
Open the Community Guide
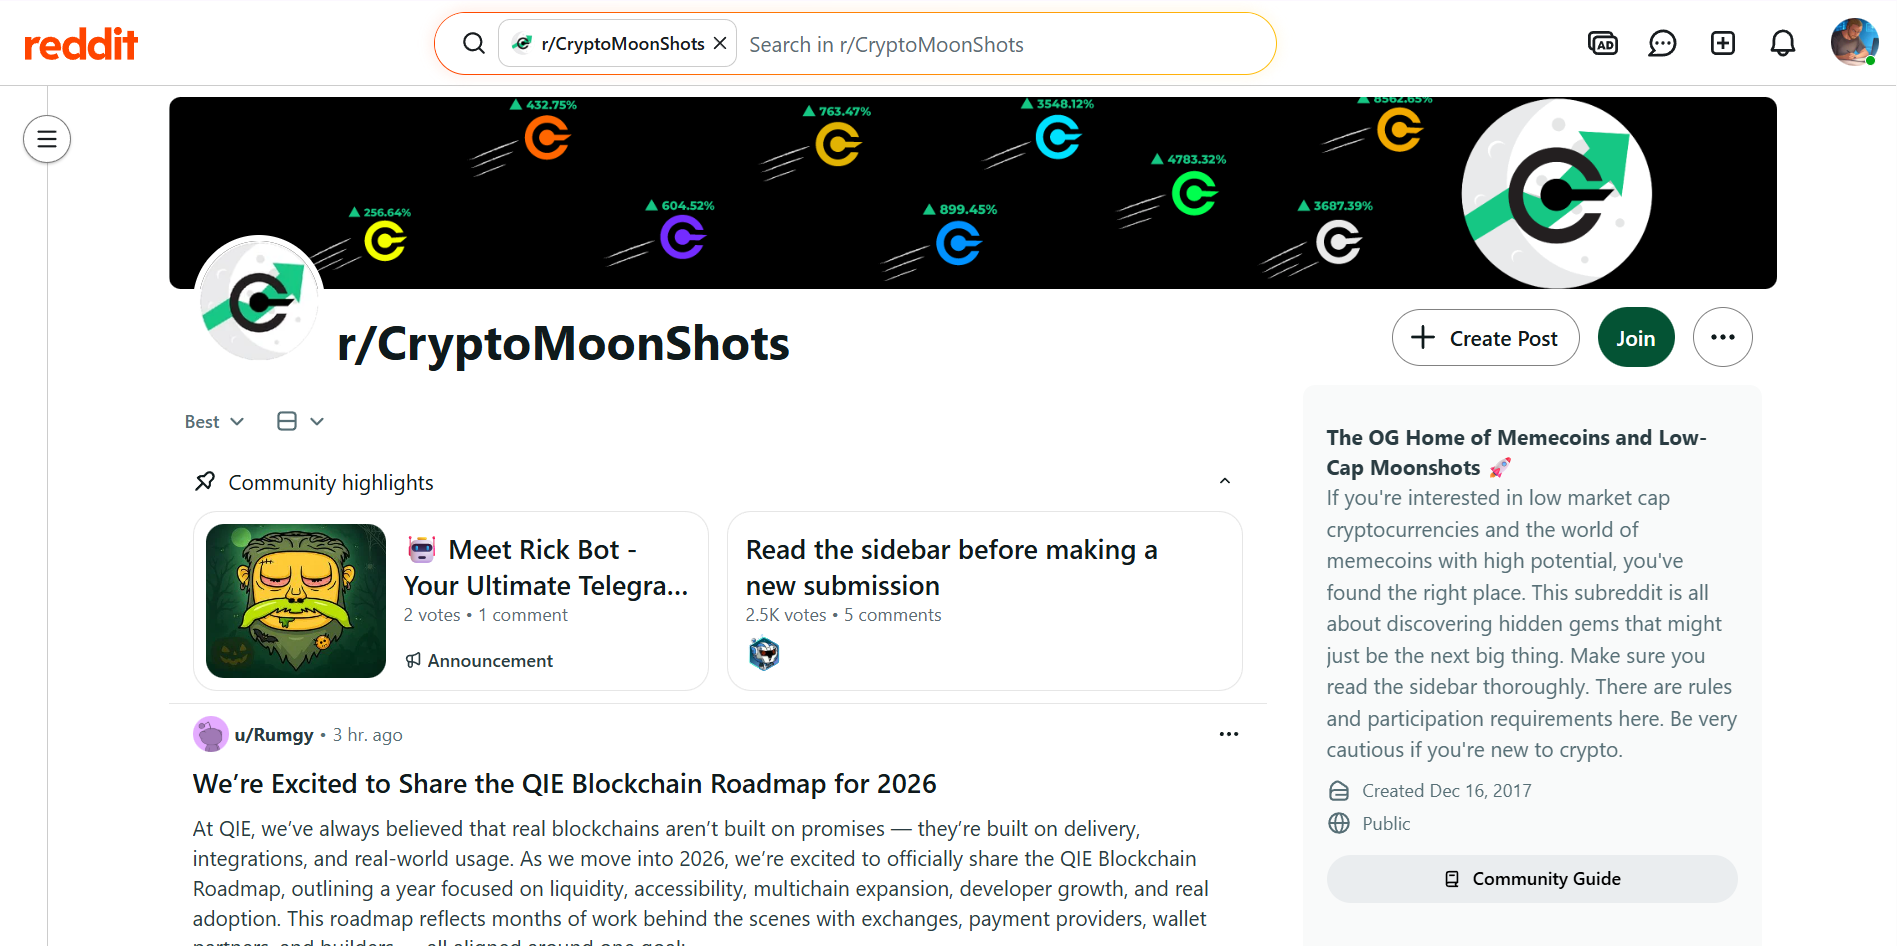(1531, 879)
